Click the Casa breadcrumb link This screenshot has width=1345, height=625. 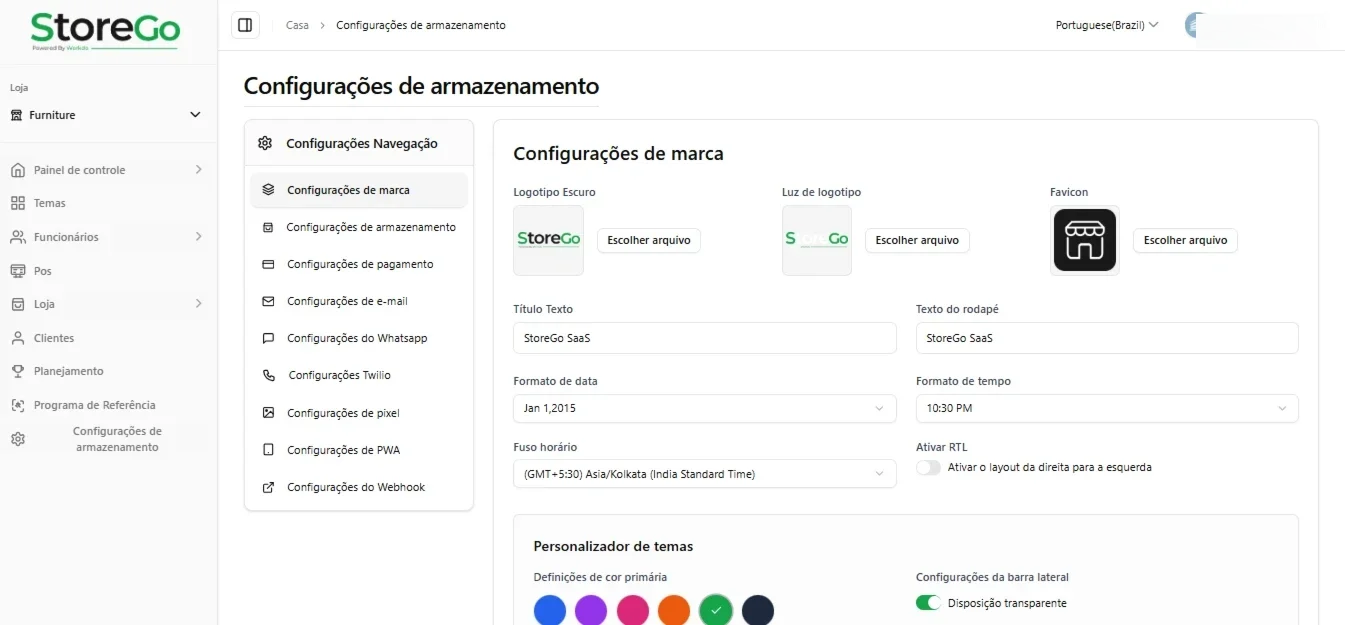tap(297, 25)
